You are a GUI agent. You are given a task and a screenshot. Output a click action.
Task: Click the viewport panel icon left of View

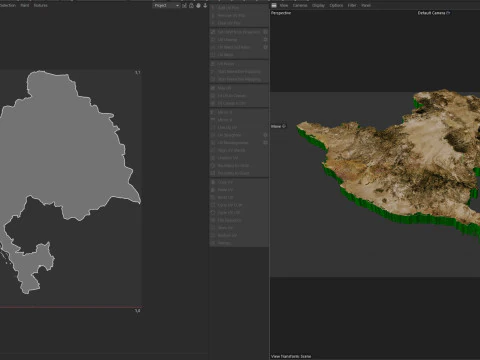pyautogui.click(x=274, y=5)
